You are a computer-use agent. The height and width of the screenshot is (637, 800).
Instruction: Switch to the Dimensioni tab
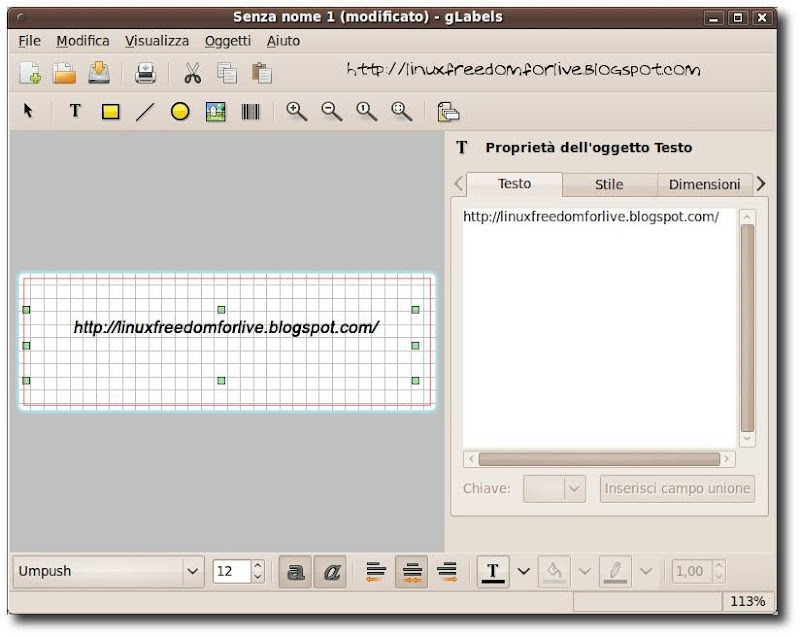704,184
